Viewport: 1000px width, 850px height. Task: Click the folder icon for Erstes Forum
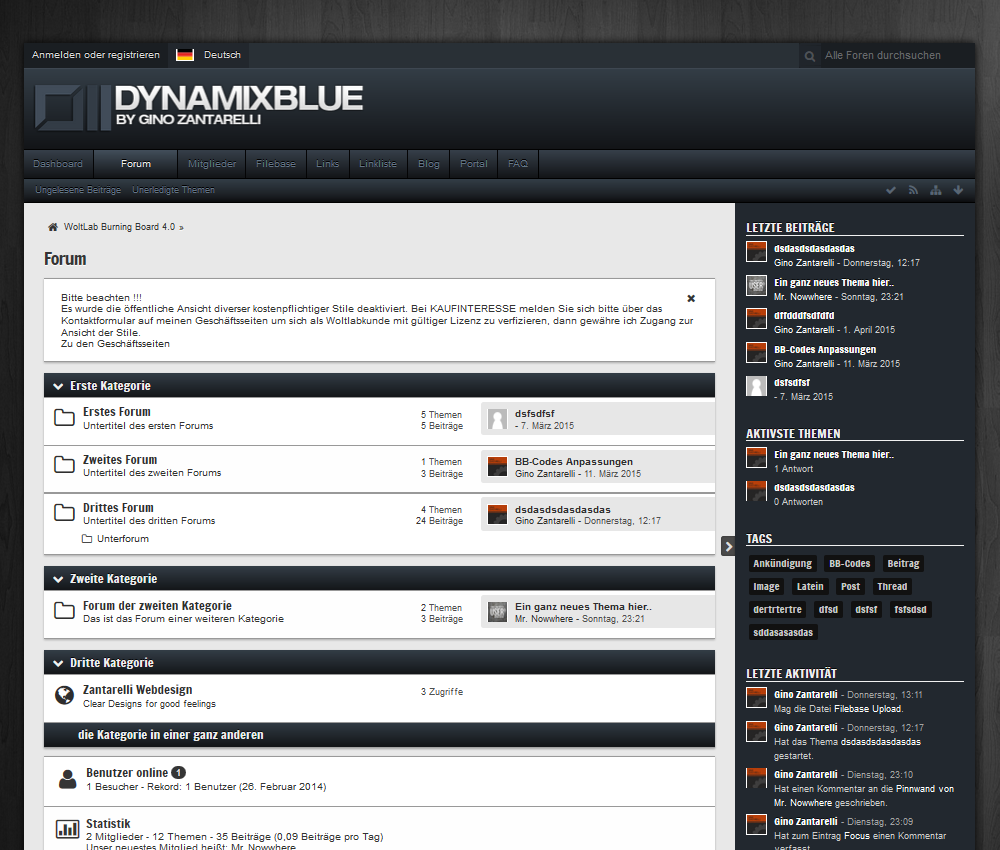pos(65,417)
